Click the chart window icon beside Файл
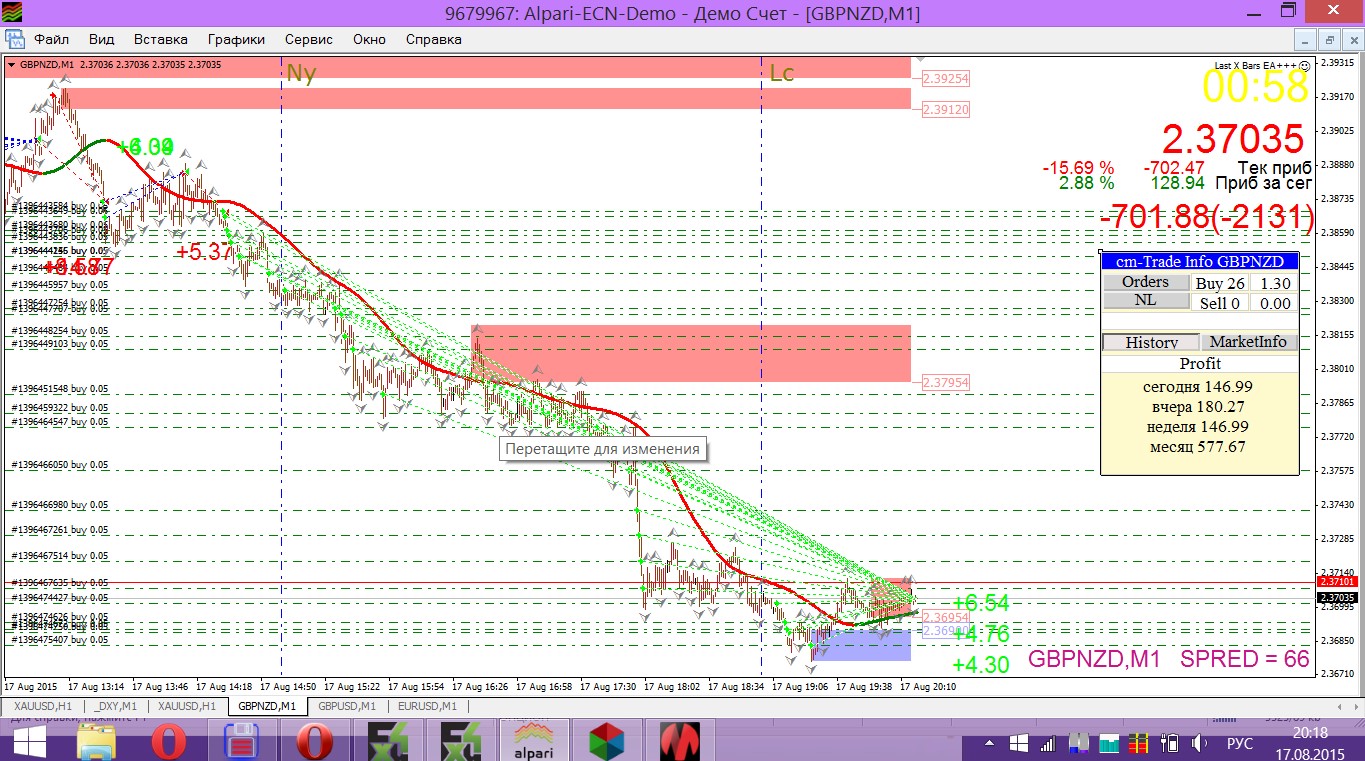 15,39
